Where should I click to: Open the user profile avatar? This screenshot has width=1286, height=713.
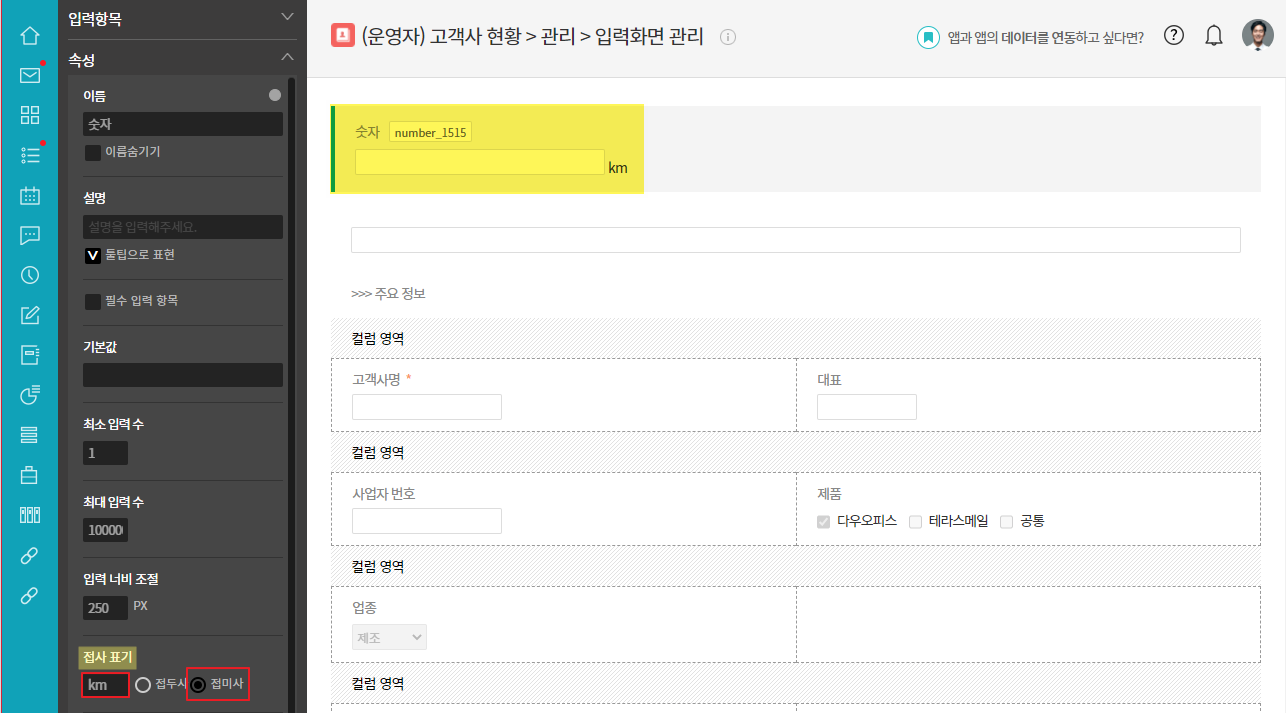[1257, 36]
